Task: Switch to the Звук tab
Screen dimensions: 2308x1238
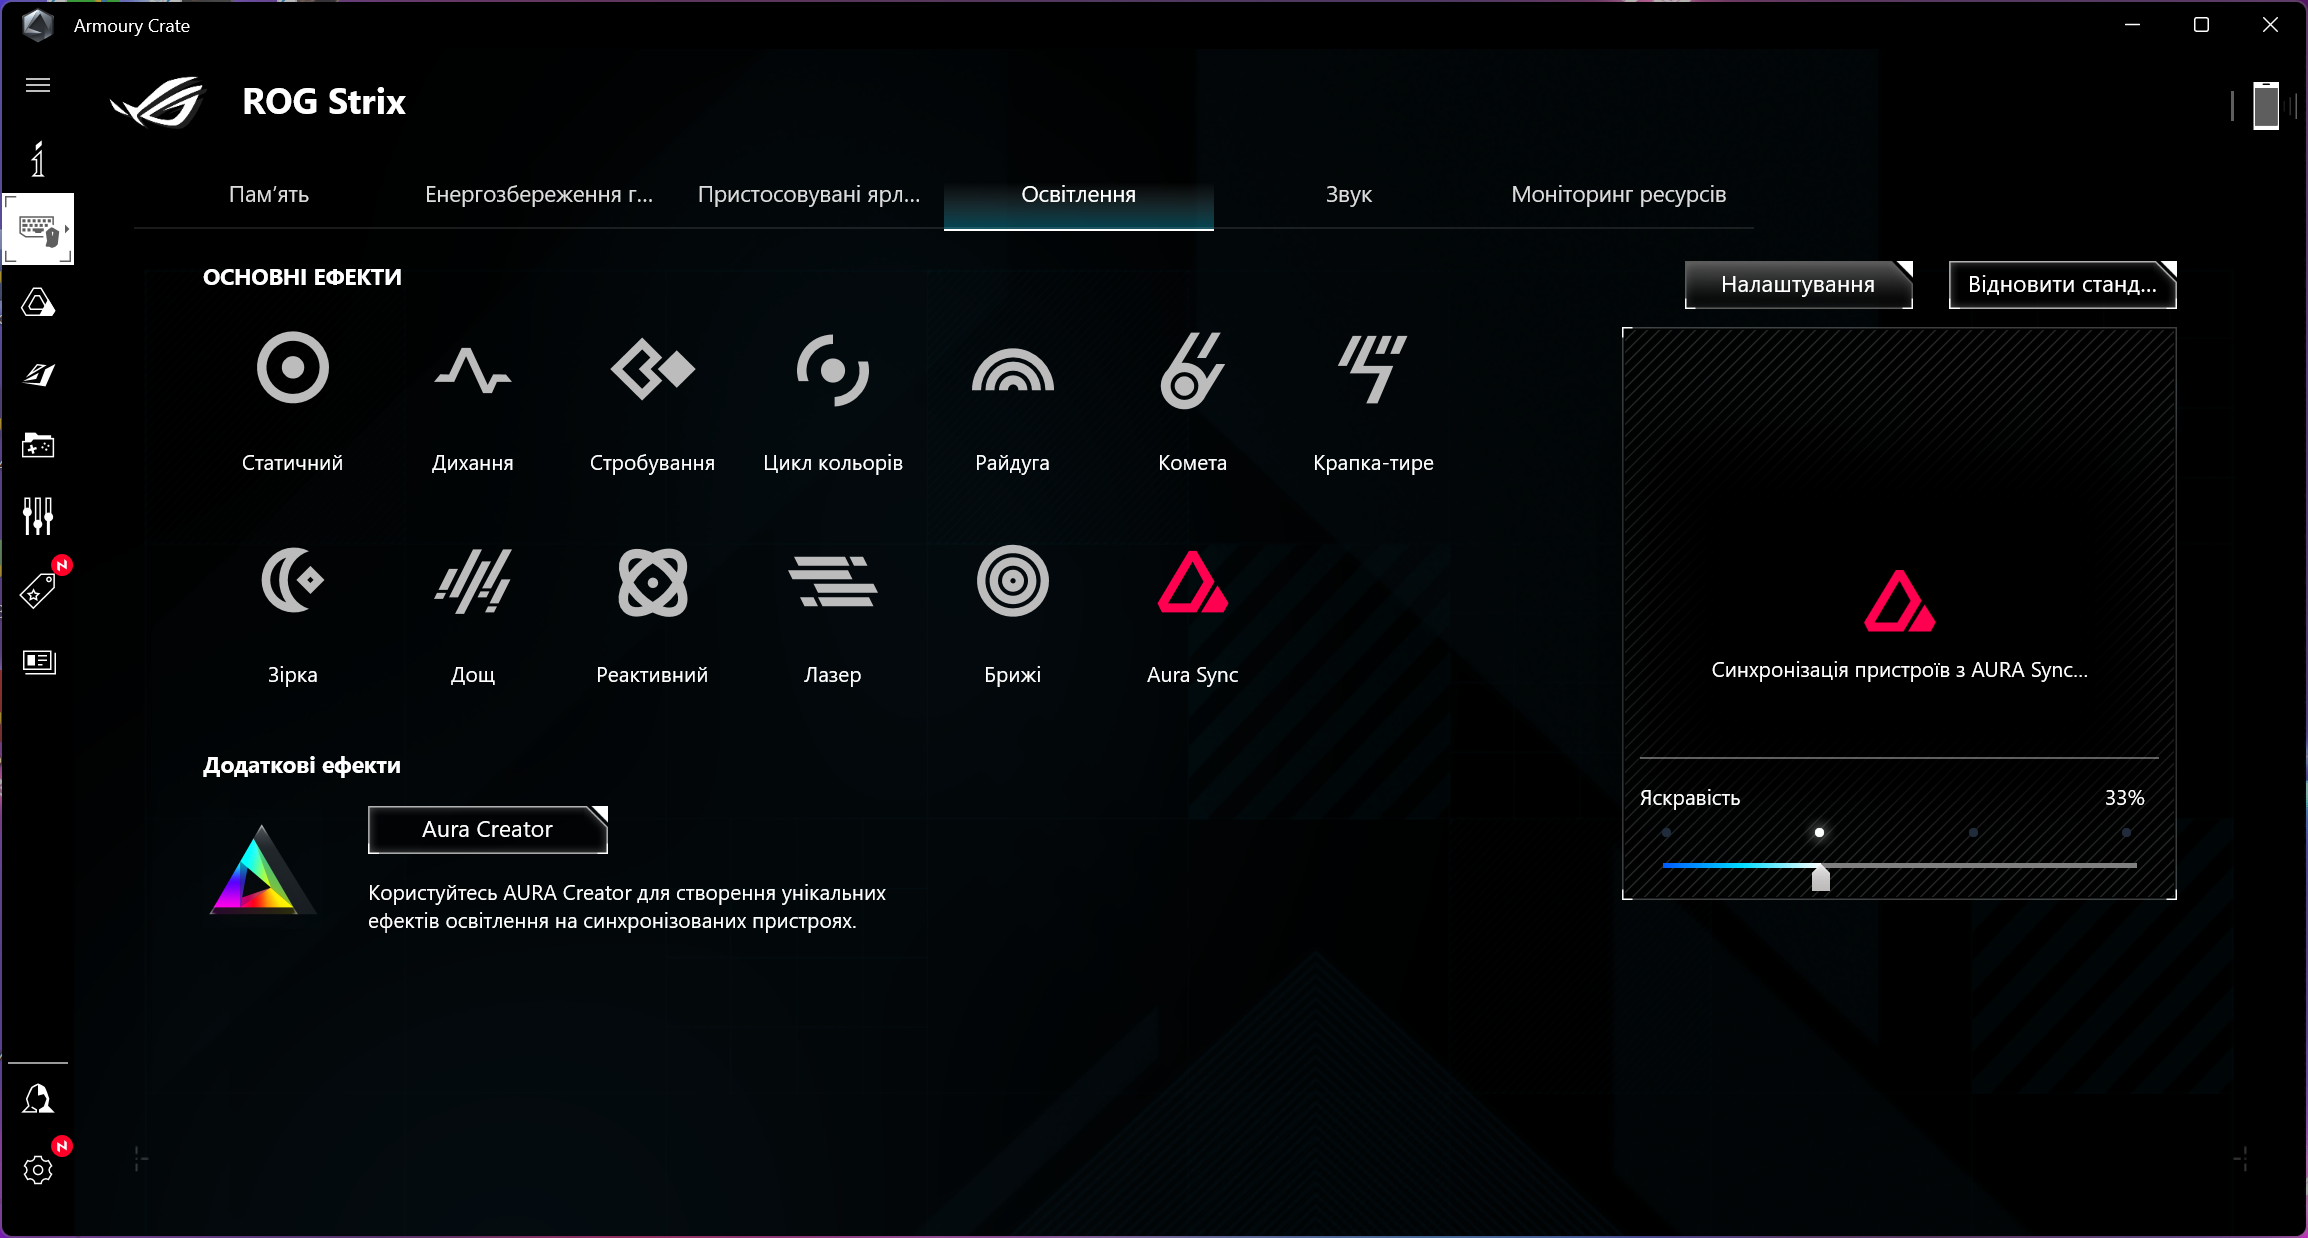Action: [x=1348, y=194]
